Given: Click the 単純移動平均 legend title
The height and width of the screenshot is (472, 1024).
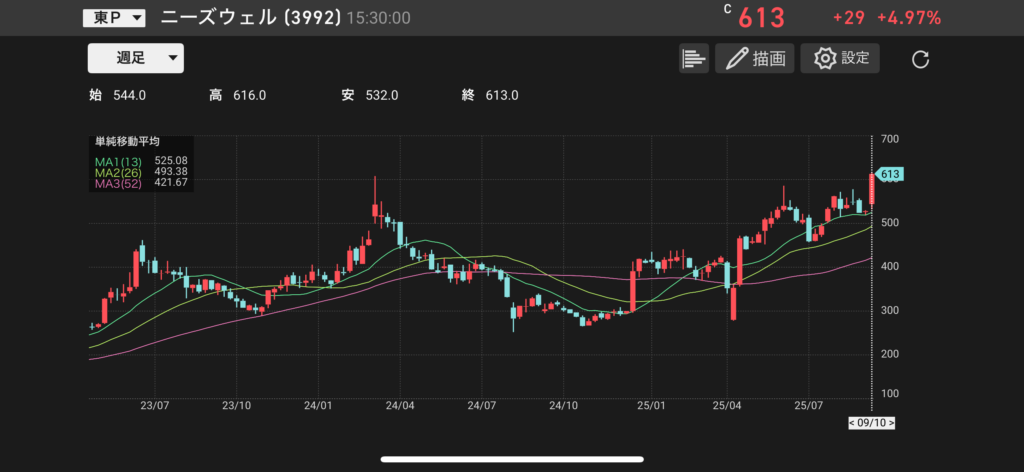Looking at the screenshot, I should point(128,141).
